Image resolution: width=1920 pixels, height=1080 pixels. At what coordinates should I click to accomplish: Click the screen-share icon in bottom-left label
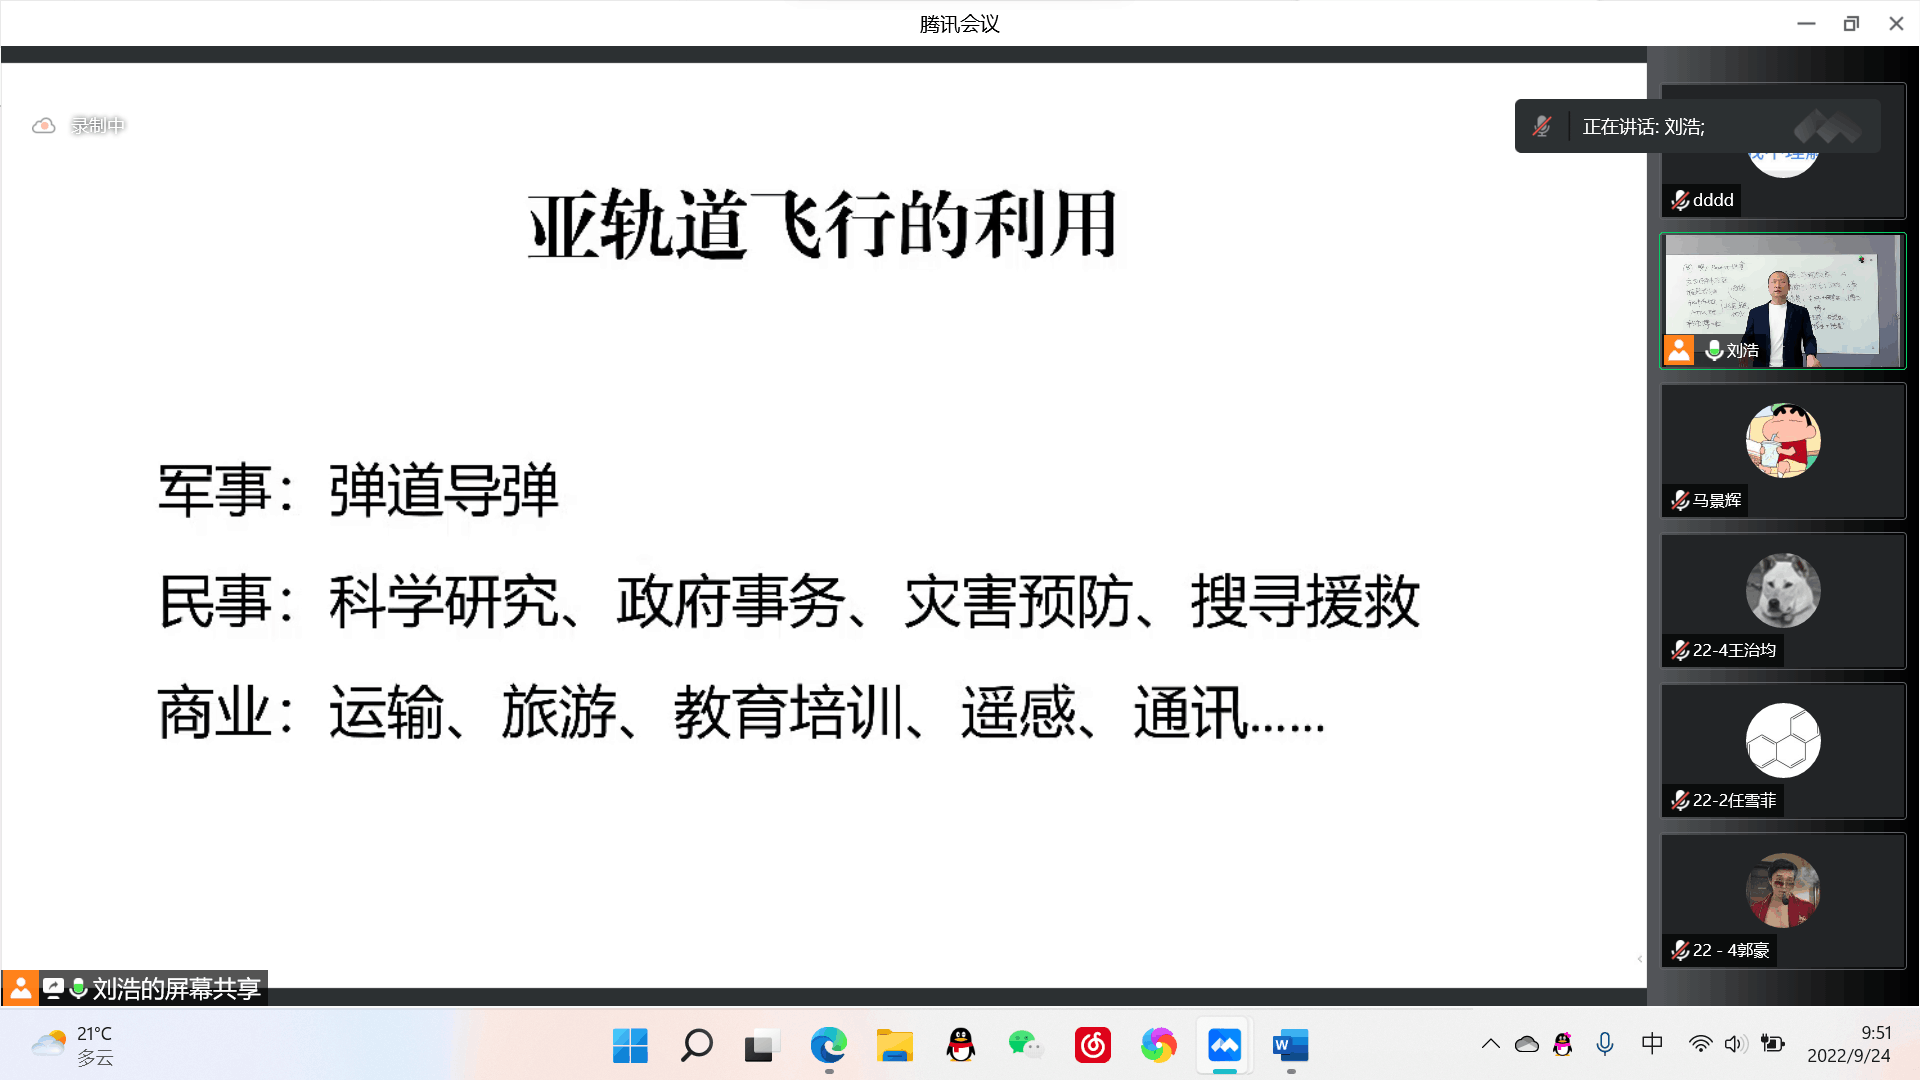(53, 989)
